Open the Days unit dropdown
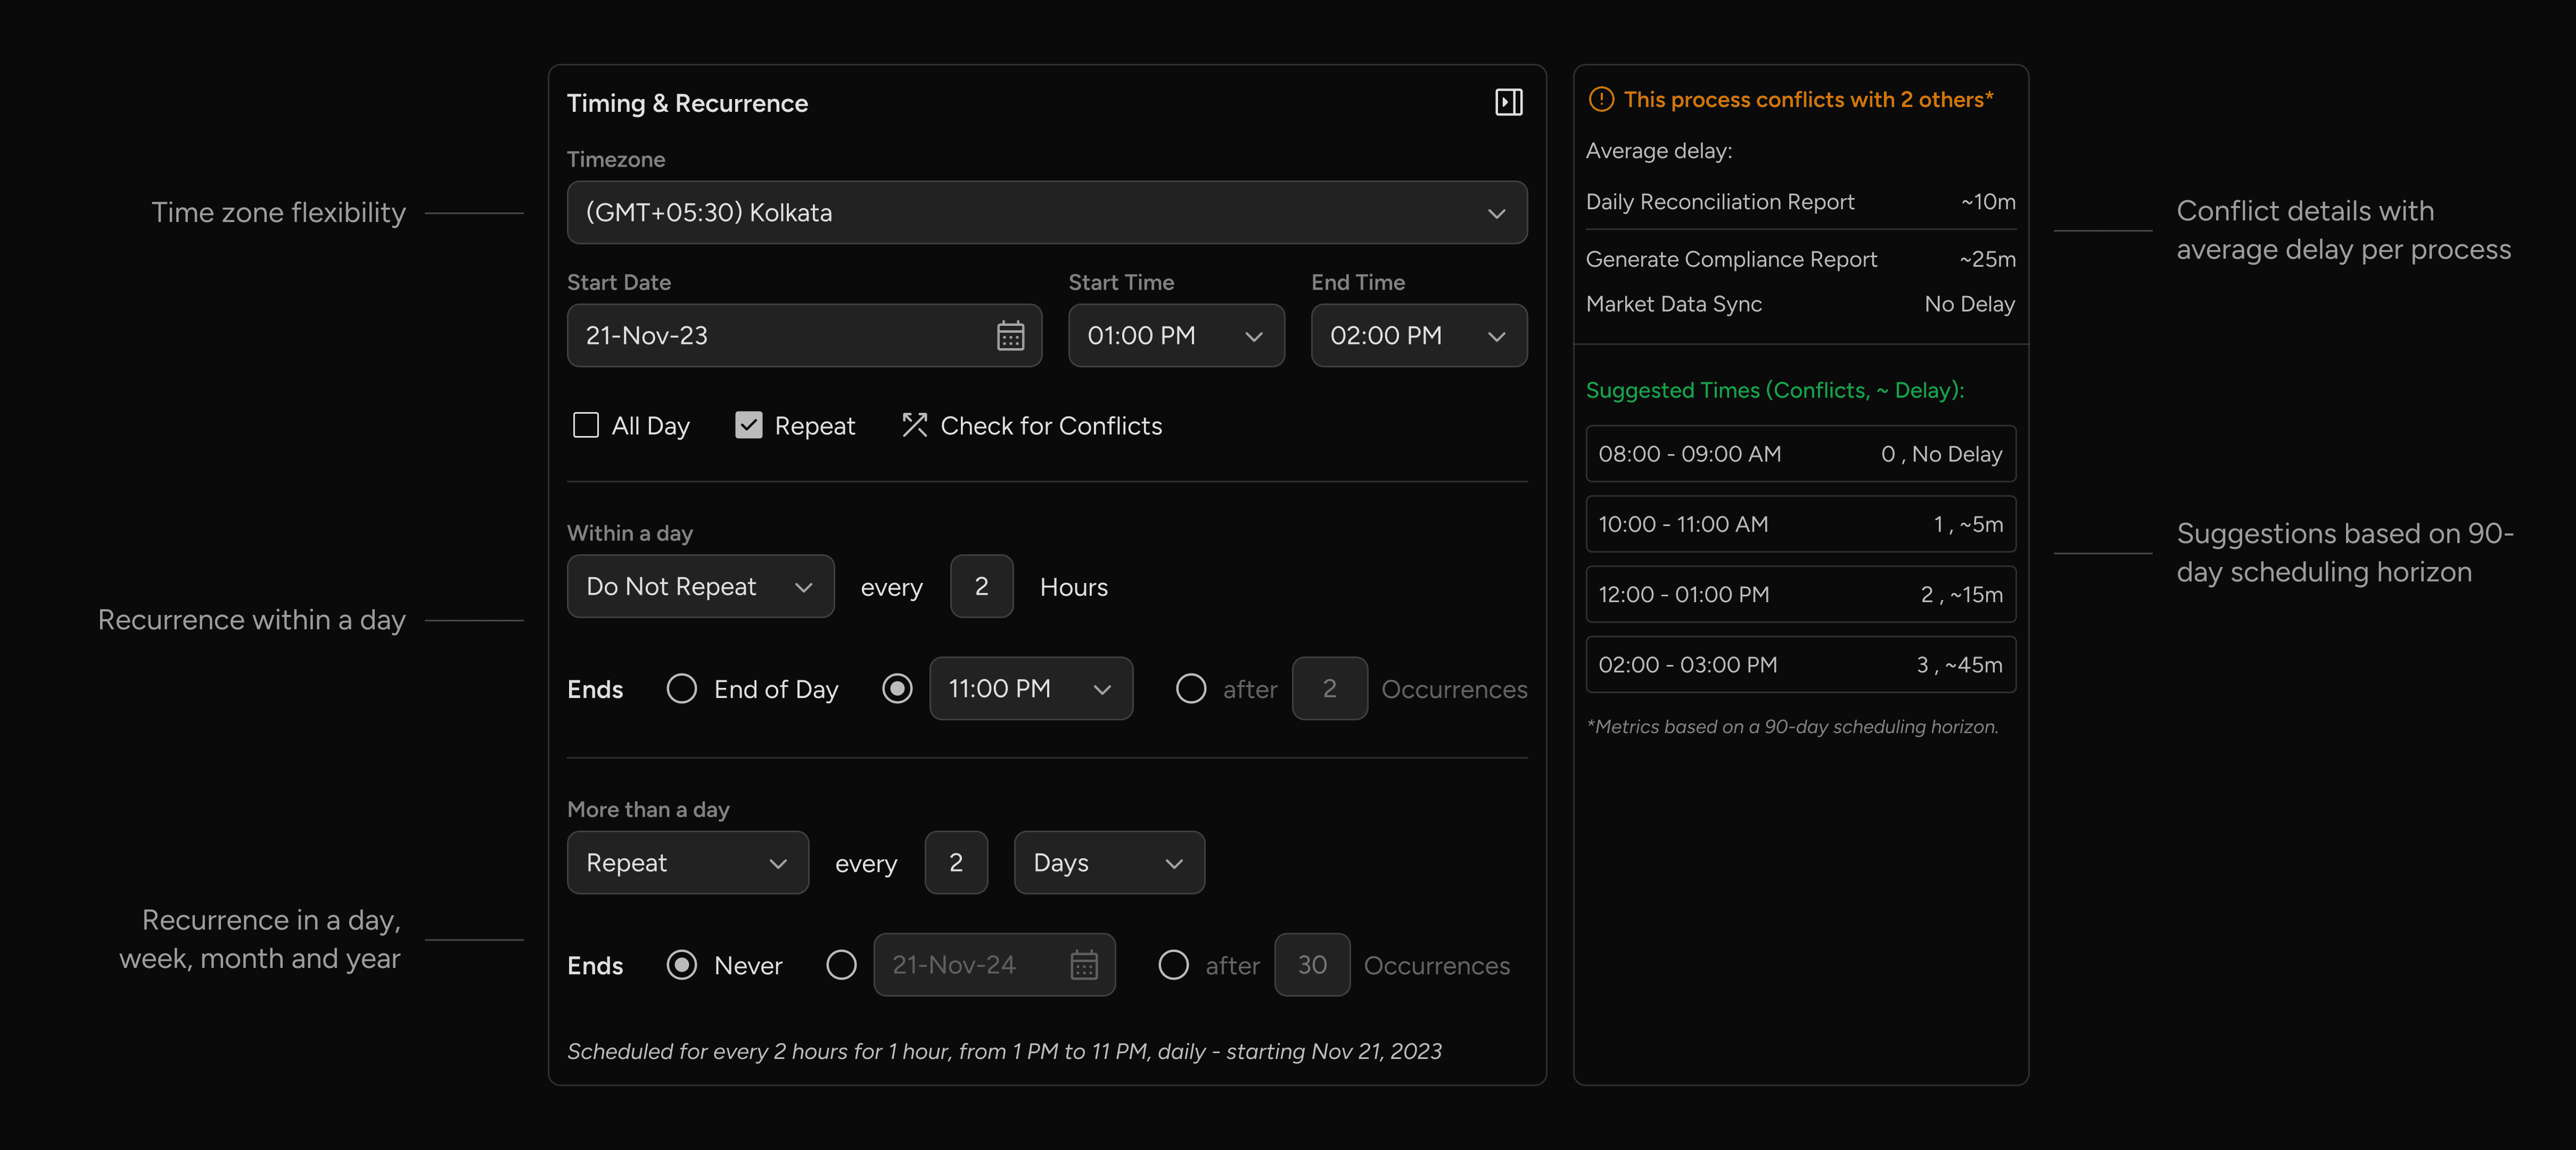Screen dimensions: 2576x1150 1108,862
